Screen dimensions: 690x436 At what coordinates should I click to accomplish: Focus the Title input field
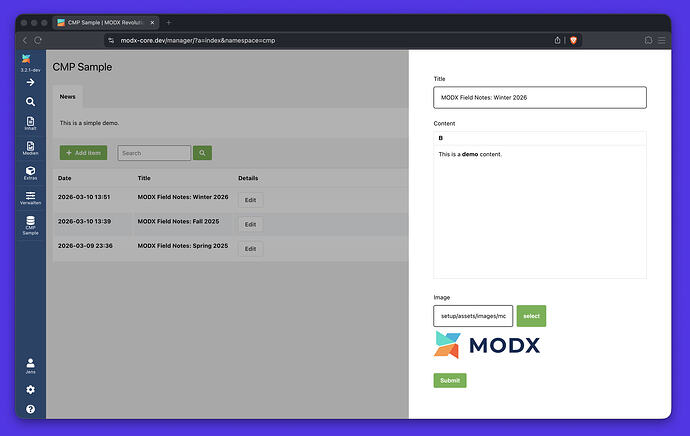point(539,97)
